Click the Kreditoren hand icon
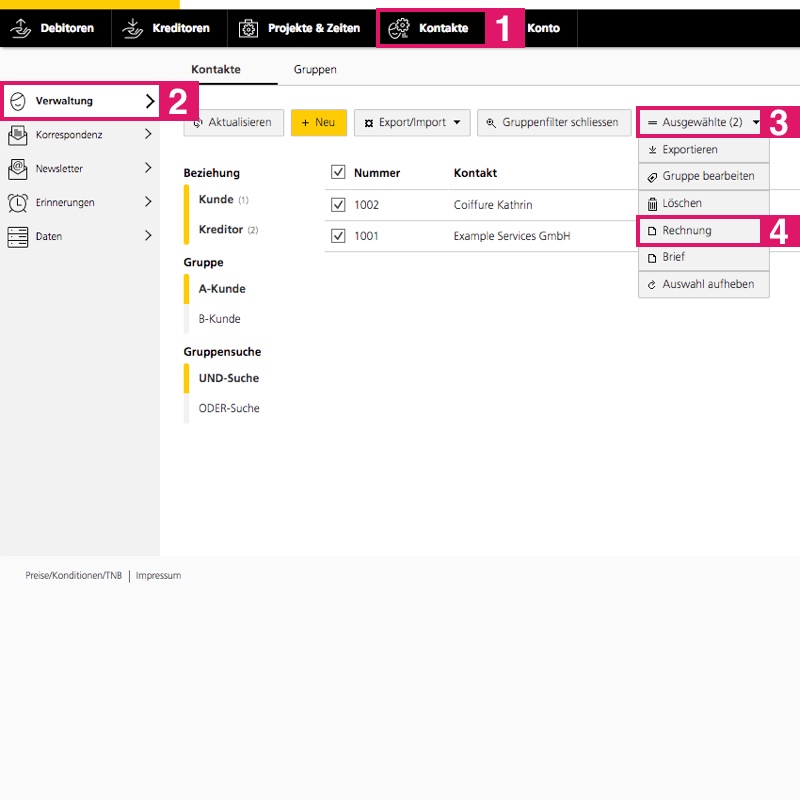800x800 pixels. tap(132, 28)
